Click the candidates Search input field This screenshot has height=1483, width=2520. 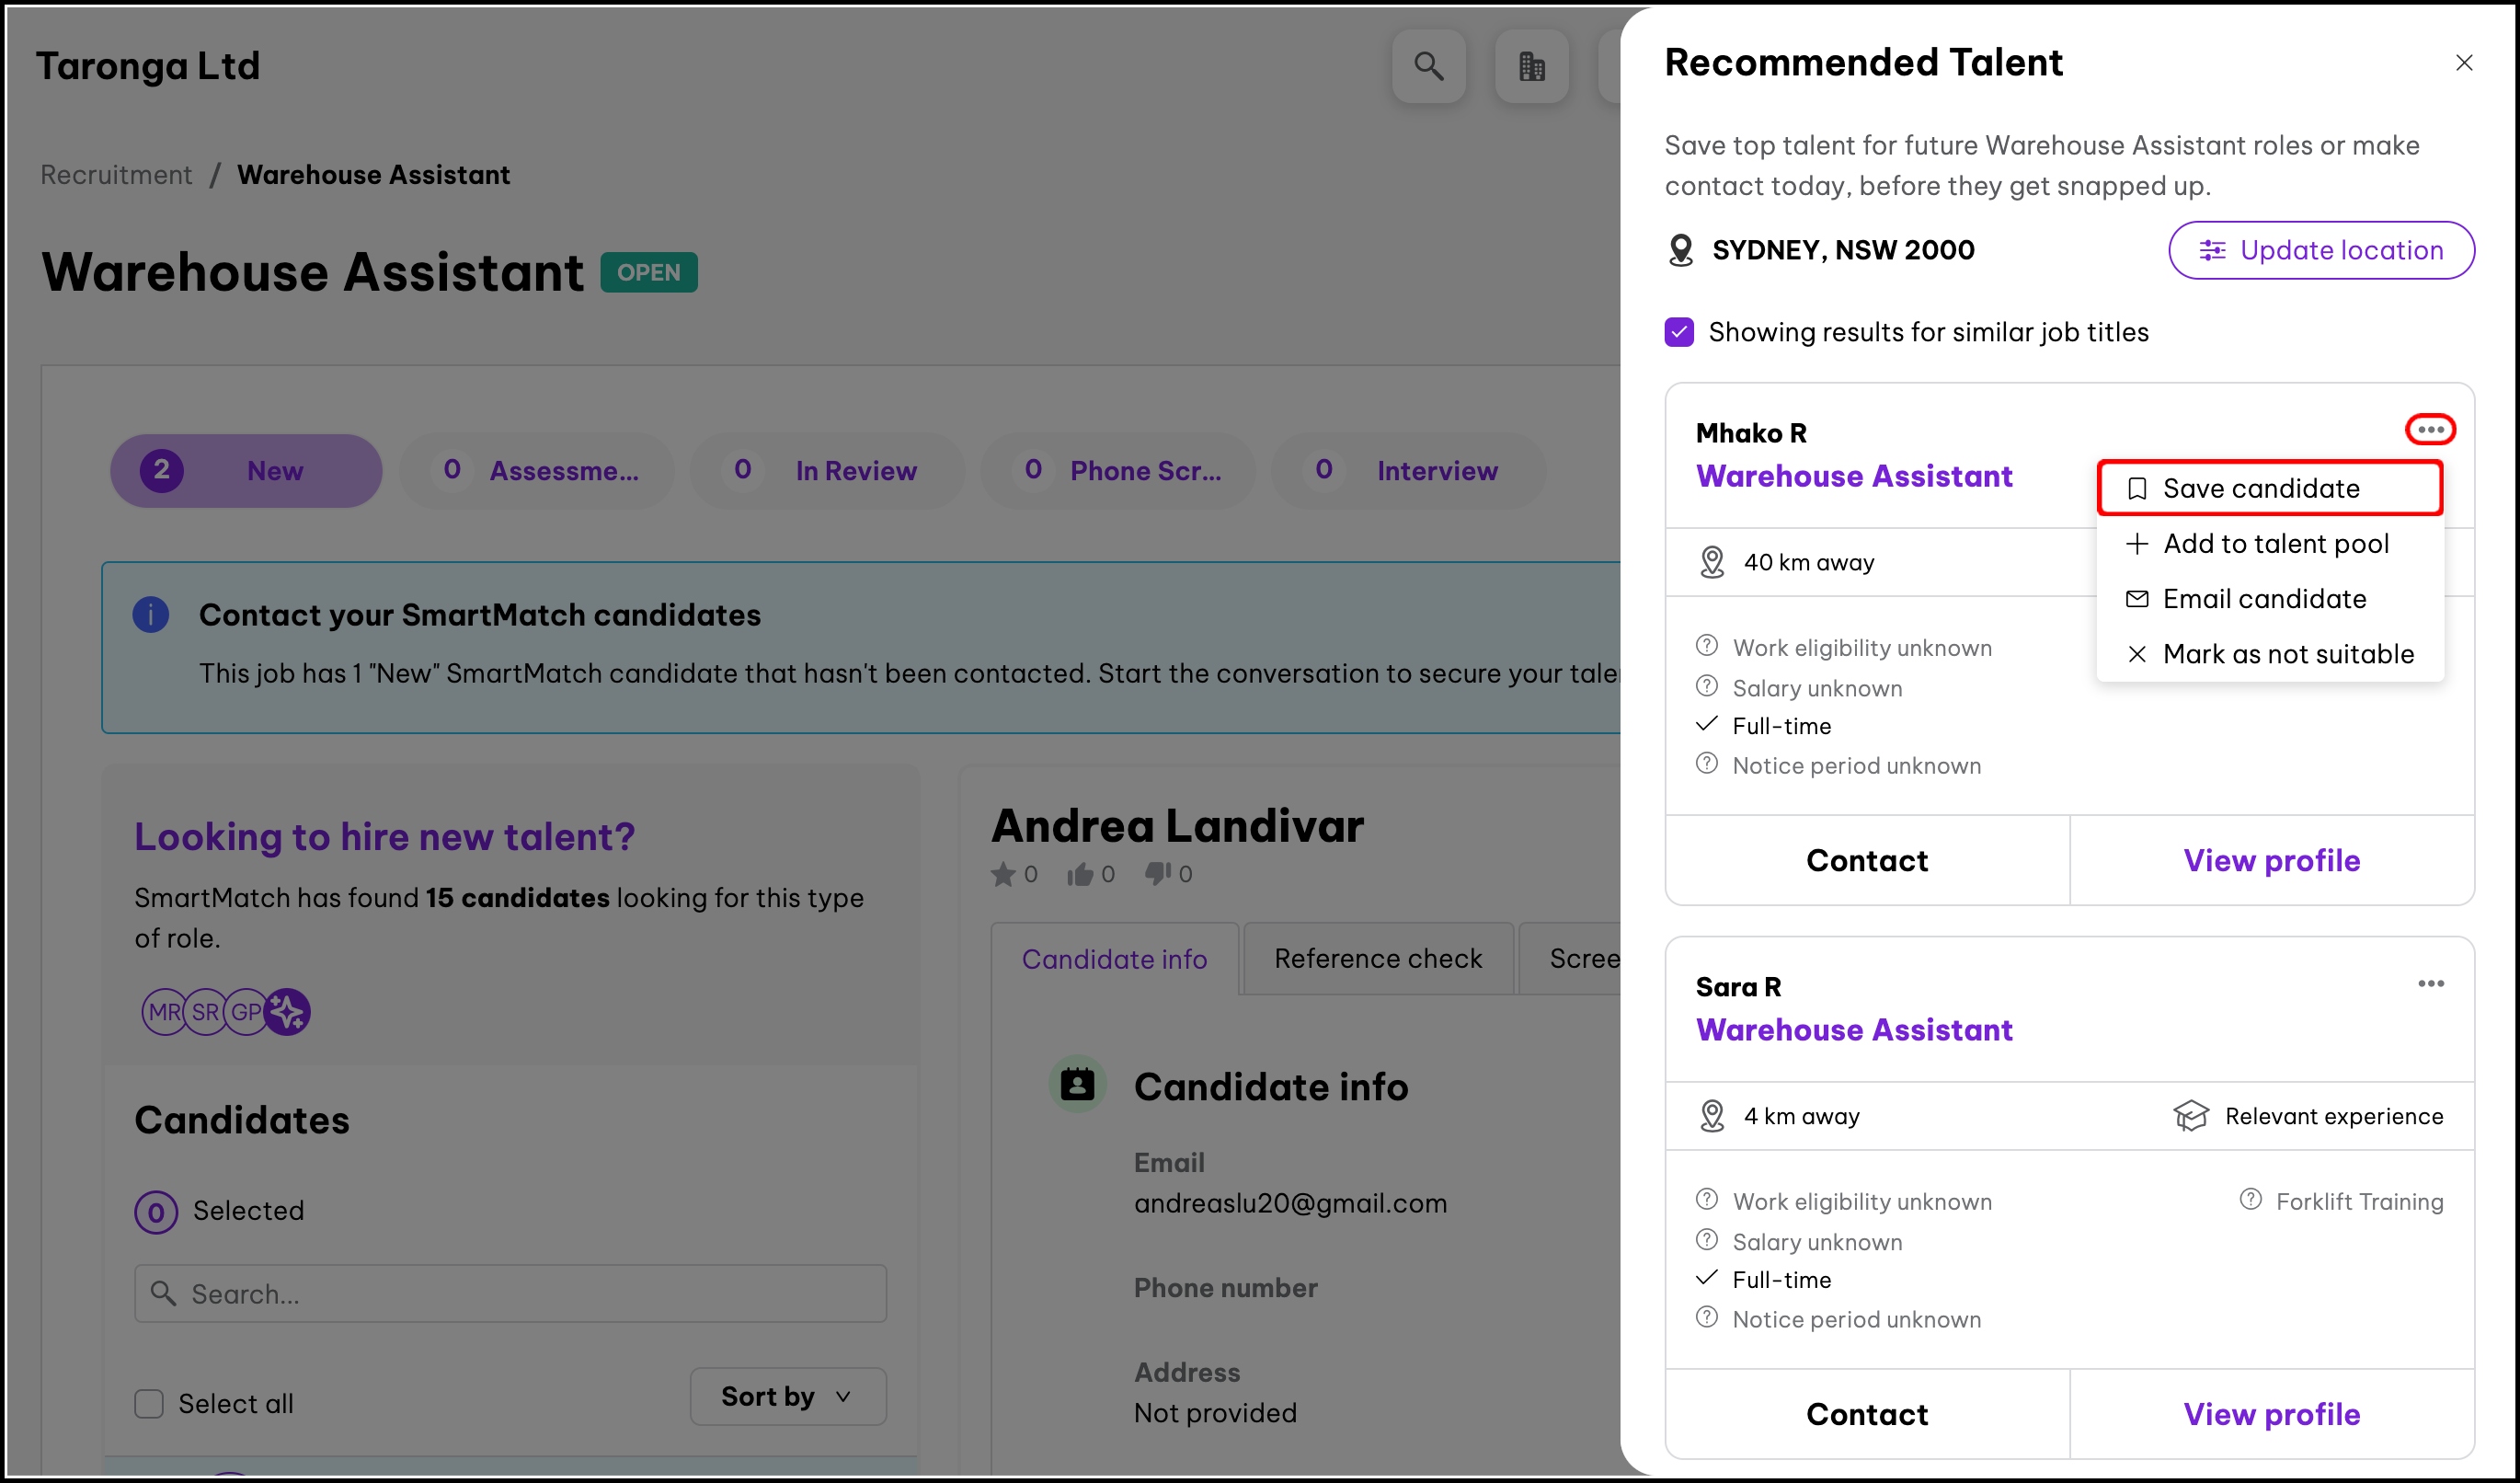(x=510, y=1294)
